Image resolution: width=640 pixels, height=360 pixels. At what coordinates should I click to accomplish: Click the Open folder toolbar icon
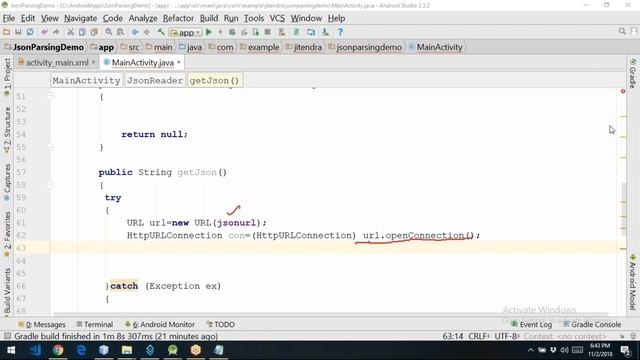pos(7,32)
